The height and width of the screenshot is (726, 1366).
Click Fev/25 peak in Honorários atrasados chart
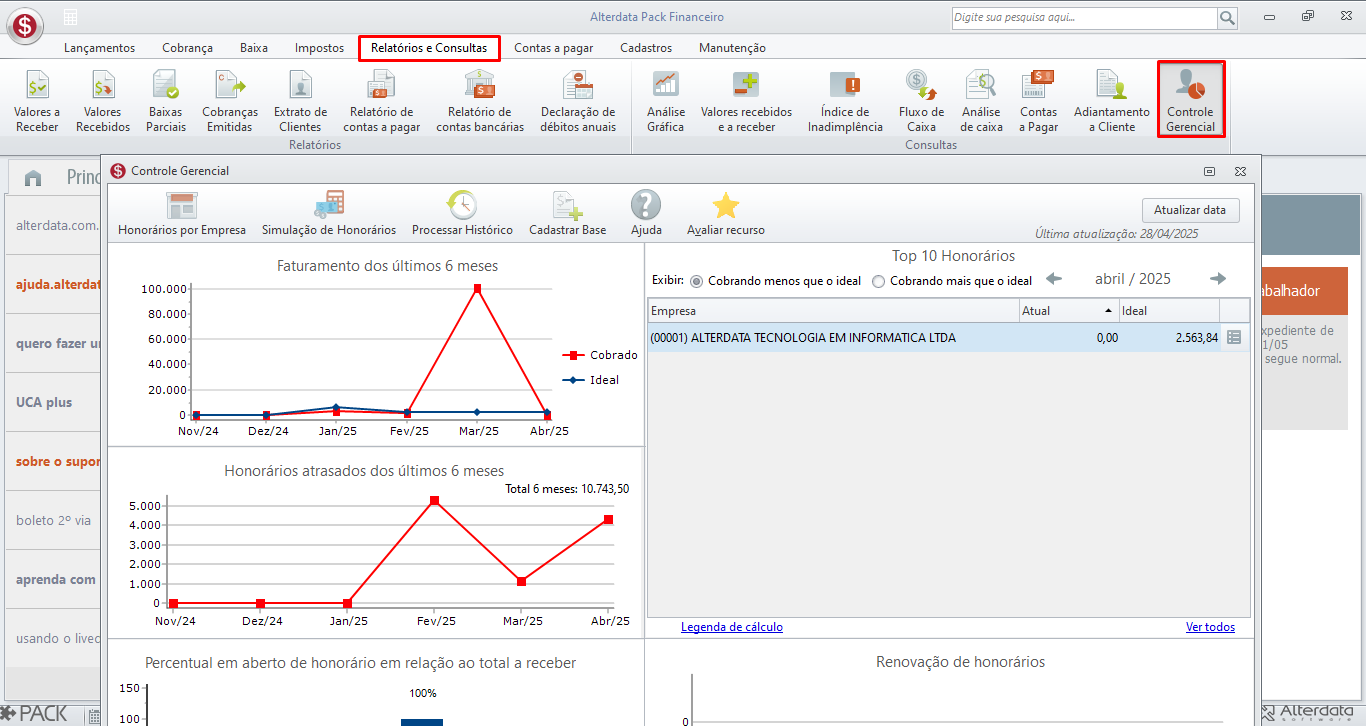[x=434, y=500]
